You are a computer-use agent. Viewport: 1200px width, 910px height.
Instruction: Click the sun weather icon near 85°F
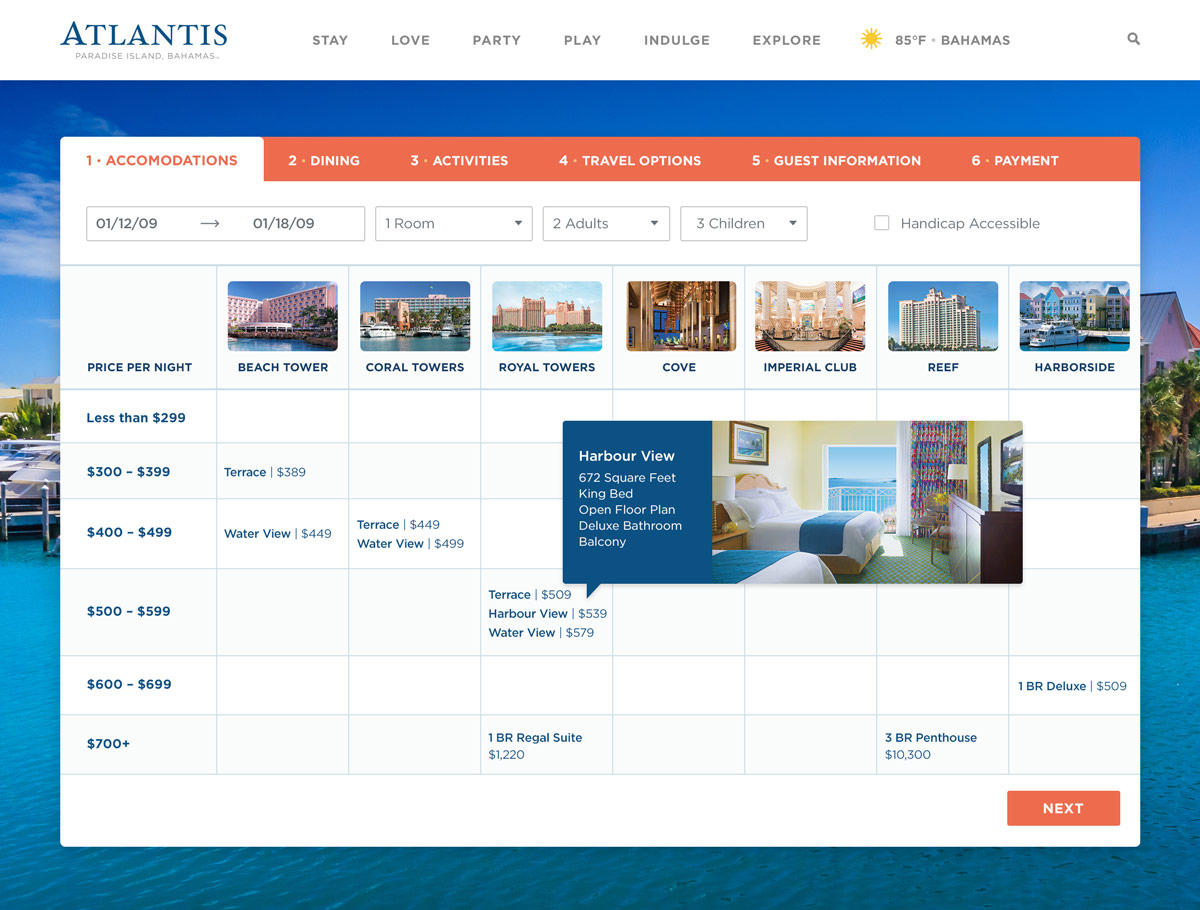tap(871, 39)
